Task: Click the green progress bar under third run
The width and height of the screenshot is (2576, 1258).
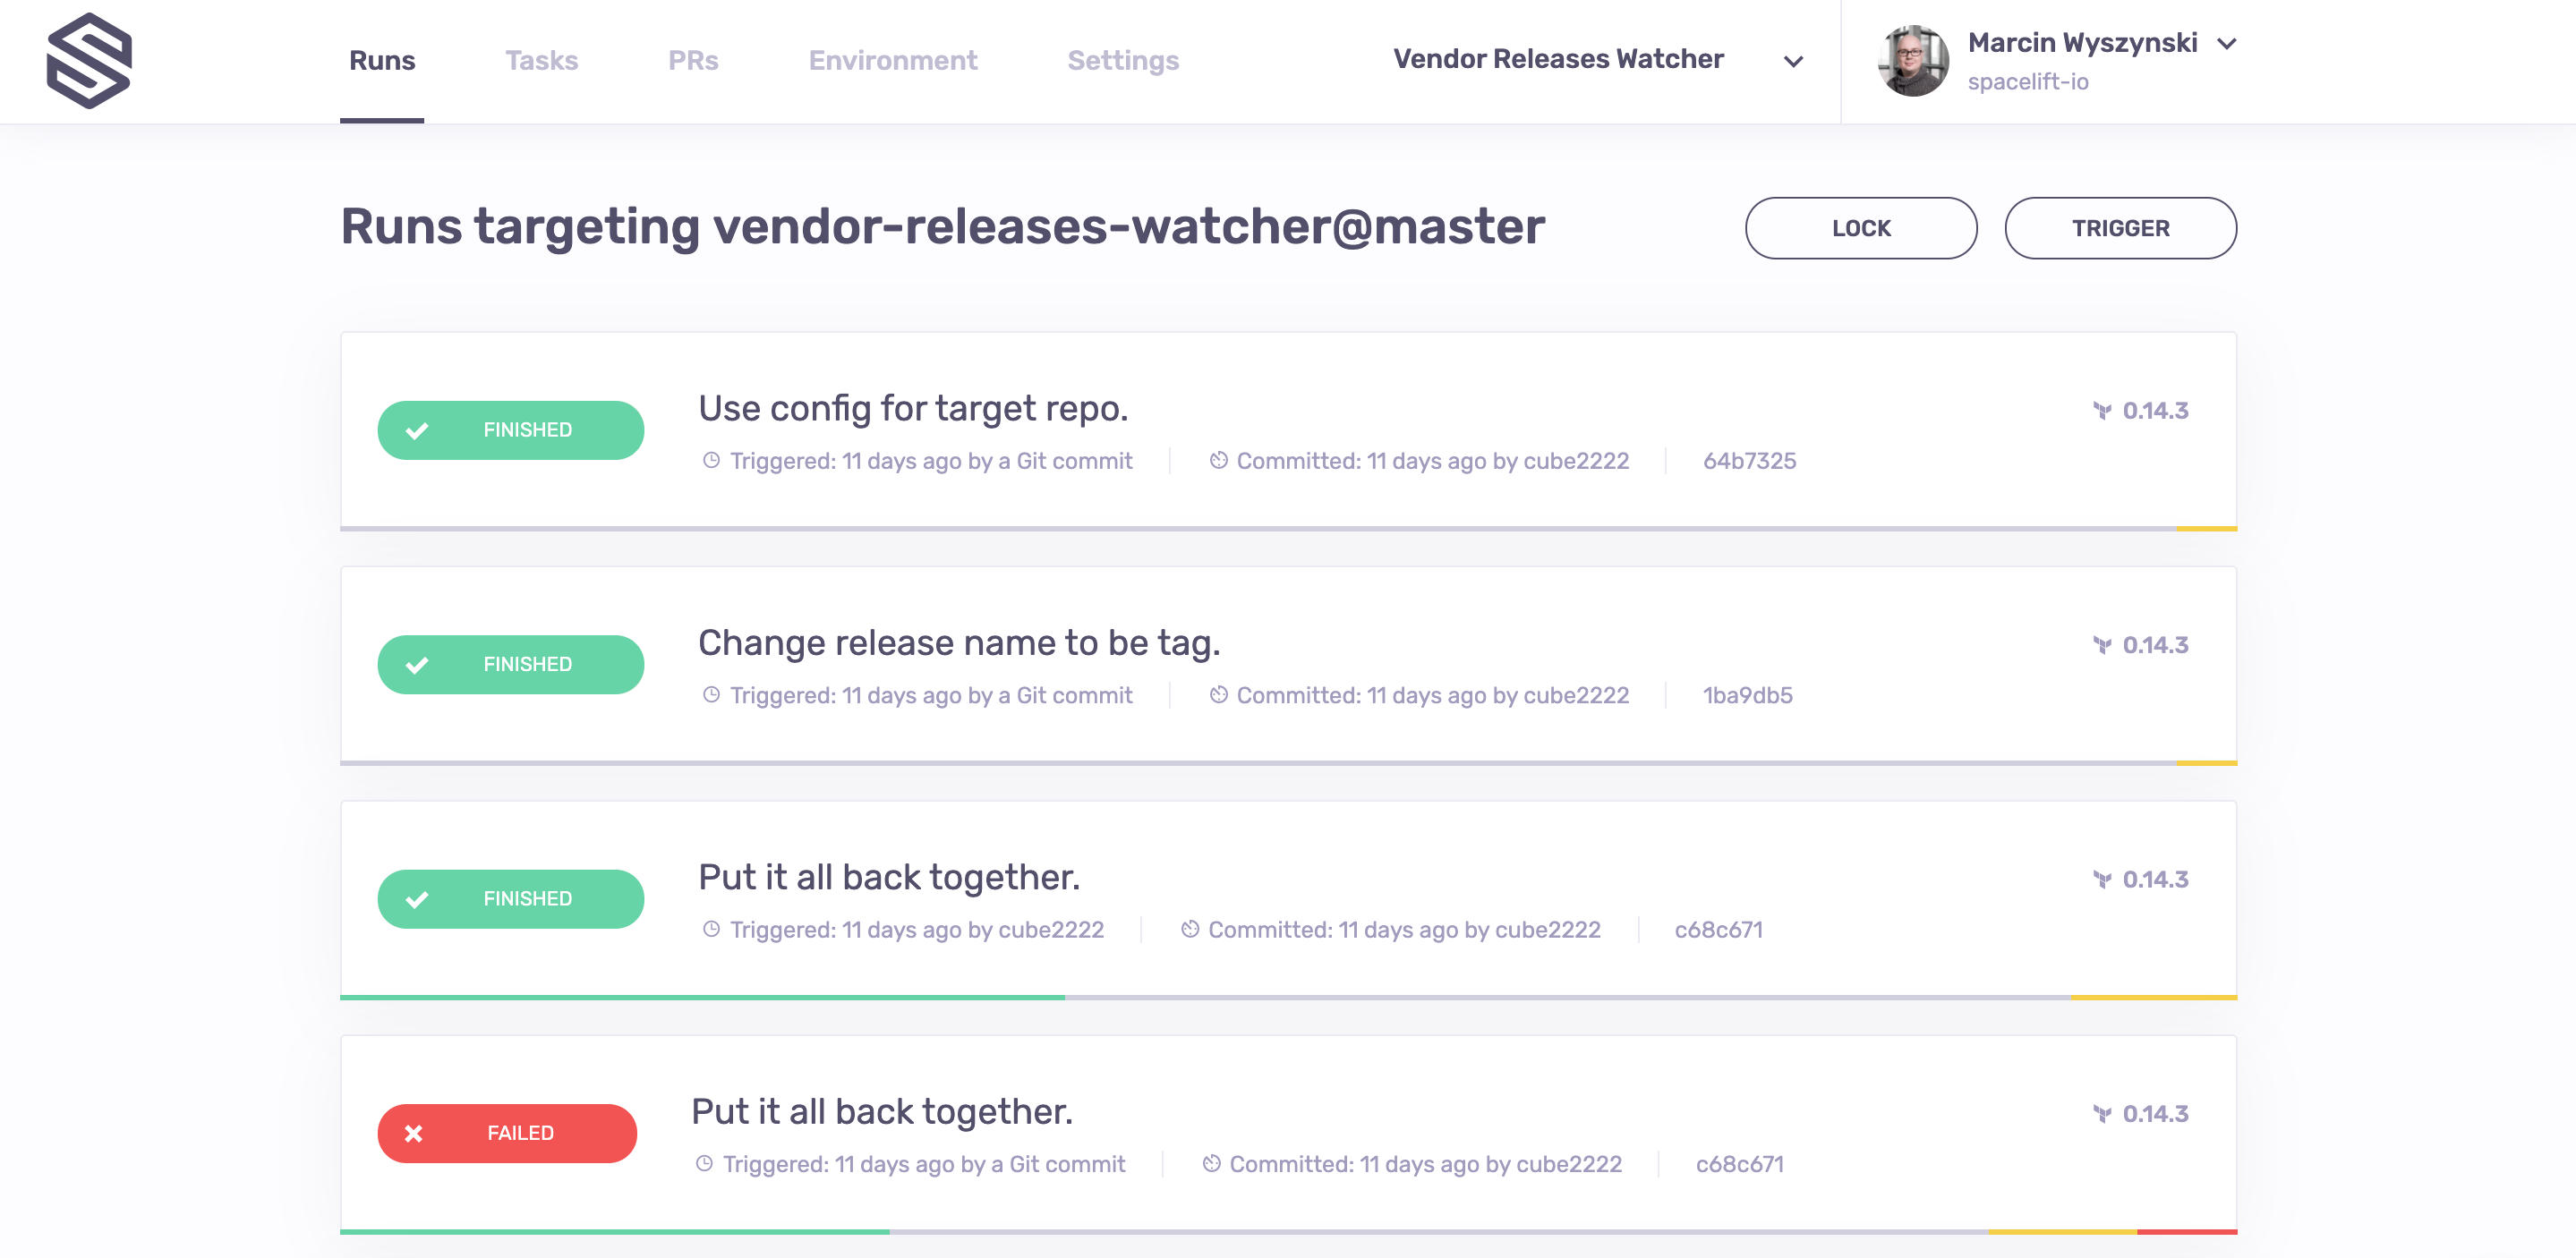Action: click(x=702, y=997)
